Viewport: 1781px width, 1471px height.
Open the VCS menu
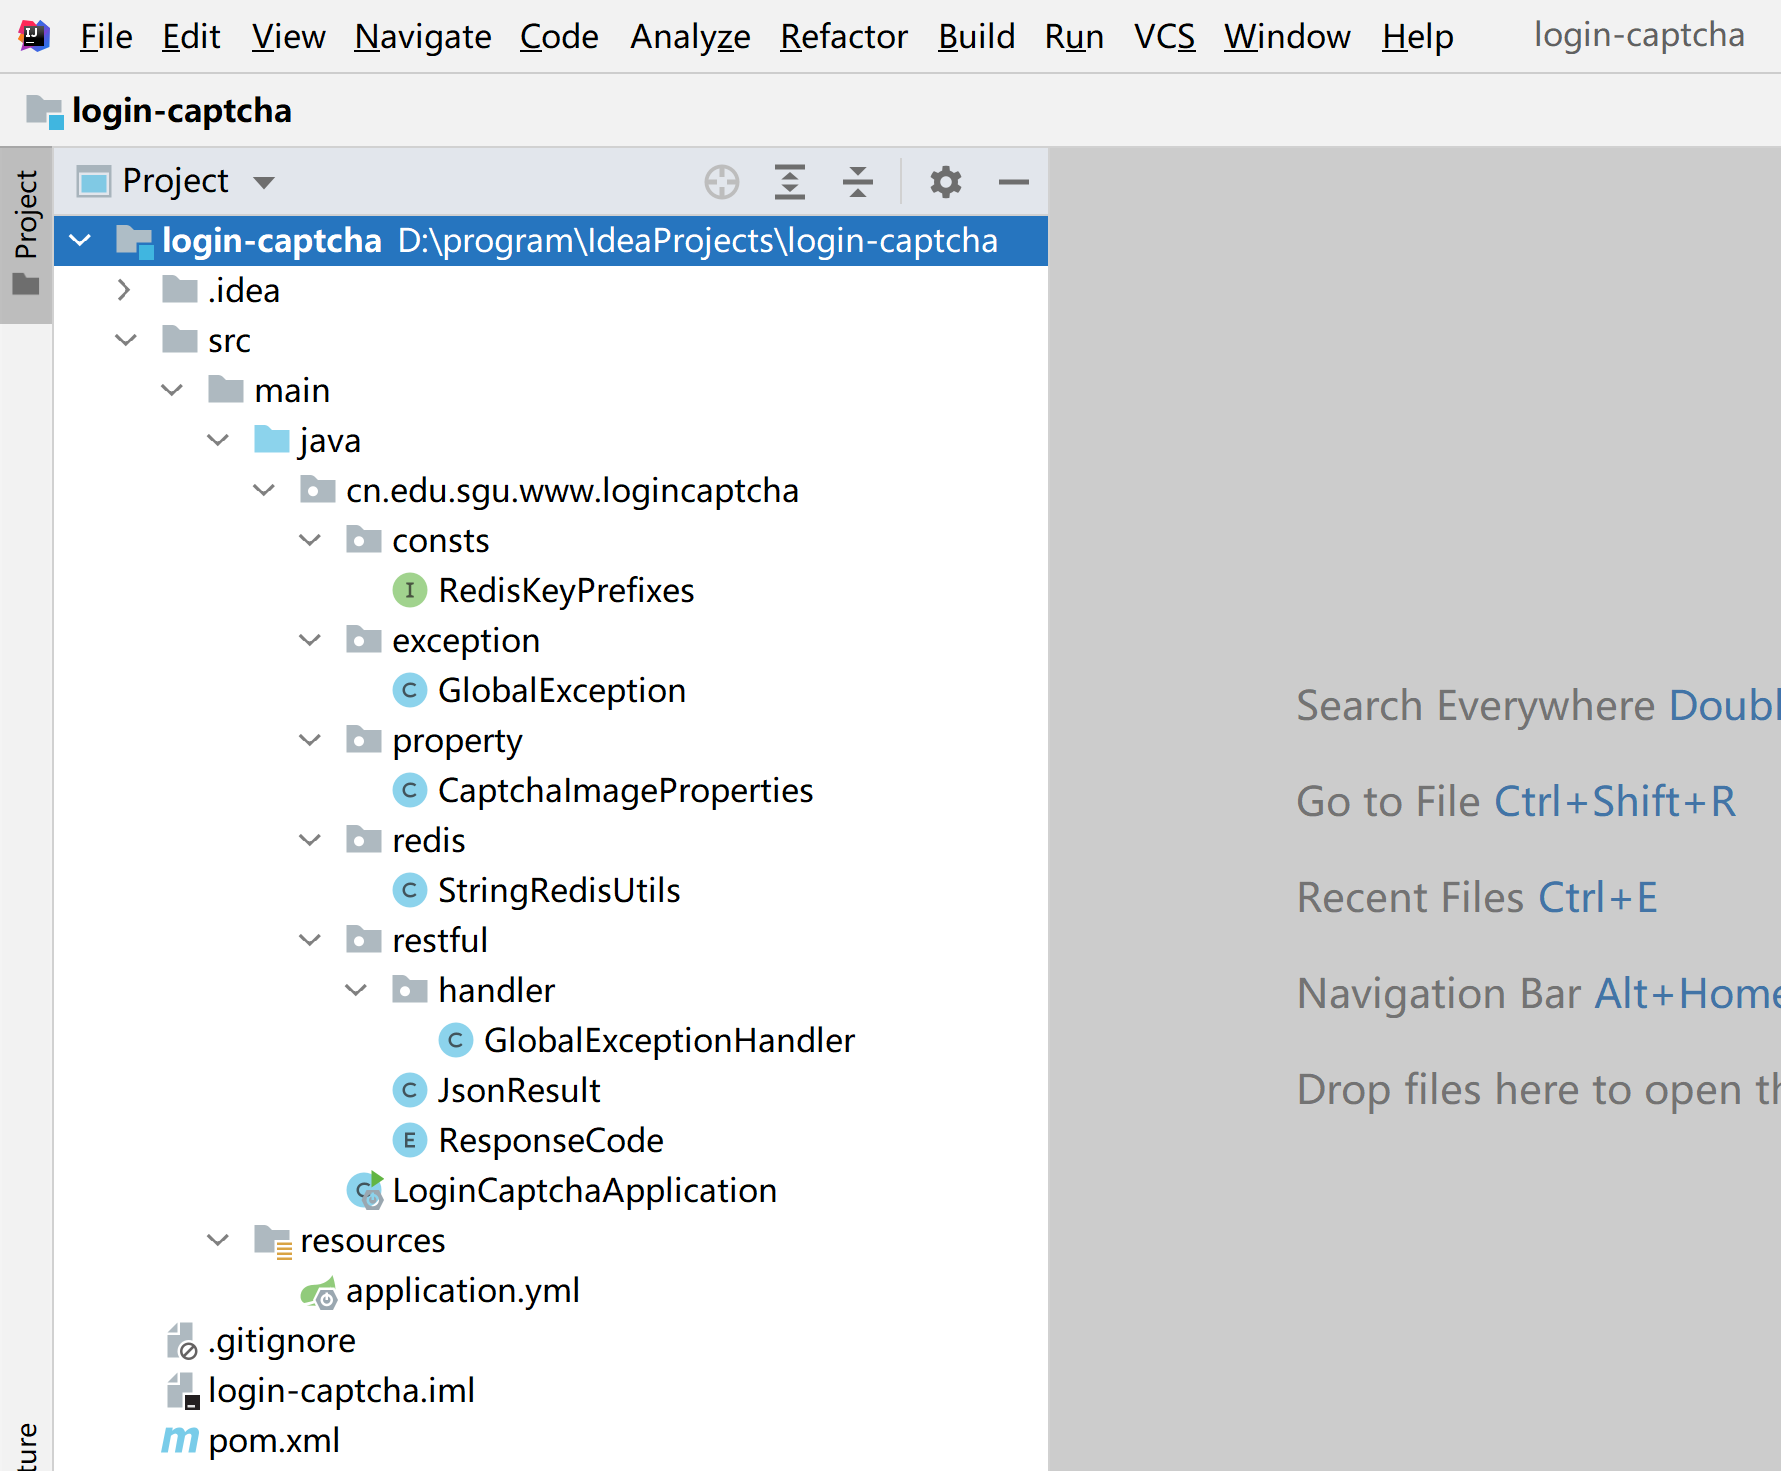[1163, 36]
